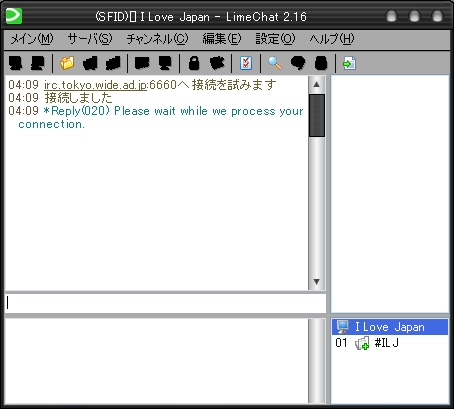Click the magnifying glass search icon
Image resolution: width=454 pixels, height=409 pixels.
[x=275, y=63]
